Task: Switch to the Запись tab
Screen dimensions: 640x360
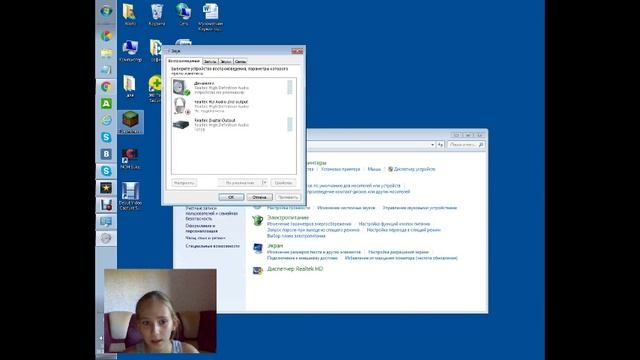Action: (x=210, y=62)
